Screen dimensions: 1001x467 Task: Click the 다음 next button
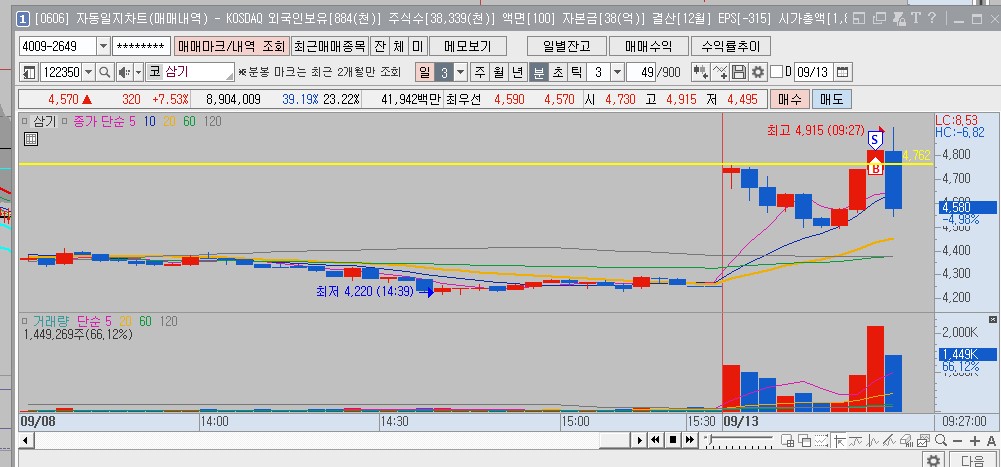click(x=972, y=461)
